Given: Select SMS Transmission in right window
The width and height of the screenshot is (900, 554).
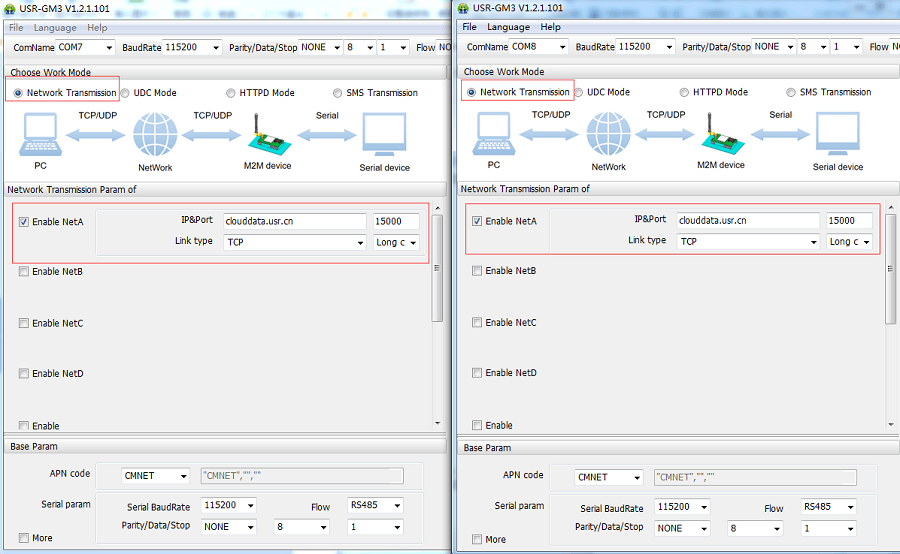Looking at the screenshot, I should 791,92.
